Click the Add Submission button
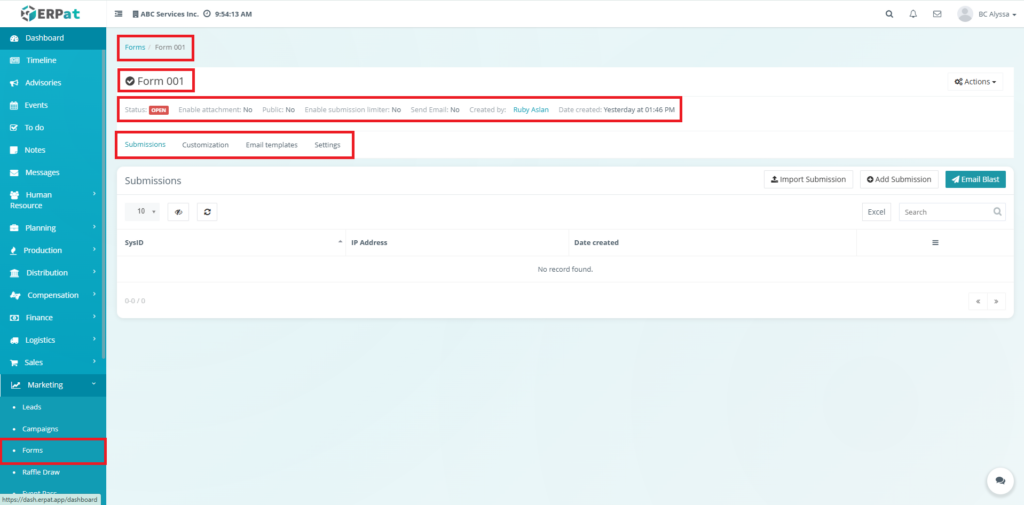Image resolution: width=1024 pixels, height=505 pixels. click(899, 179)
